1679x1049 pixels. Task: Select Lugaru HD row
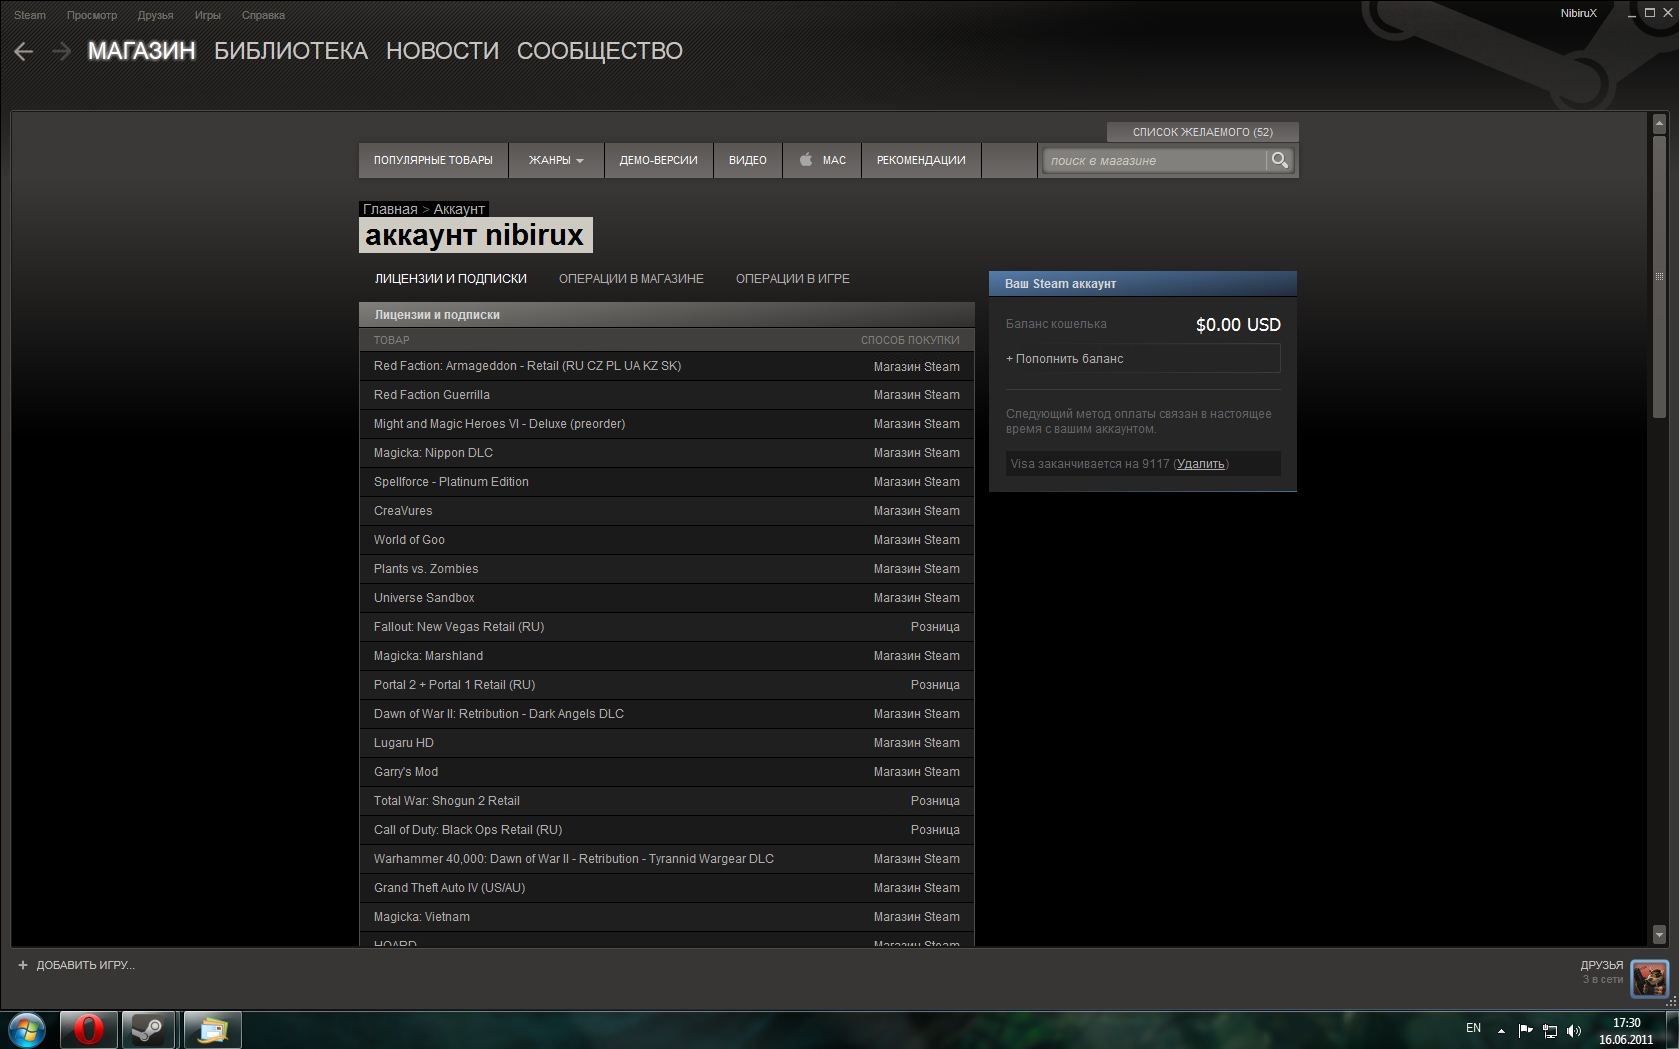tap(667, 743)
